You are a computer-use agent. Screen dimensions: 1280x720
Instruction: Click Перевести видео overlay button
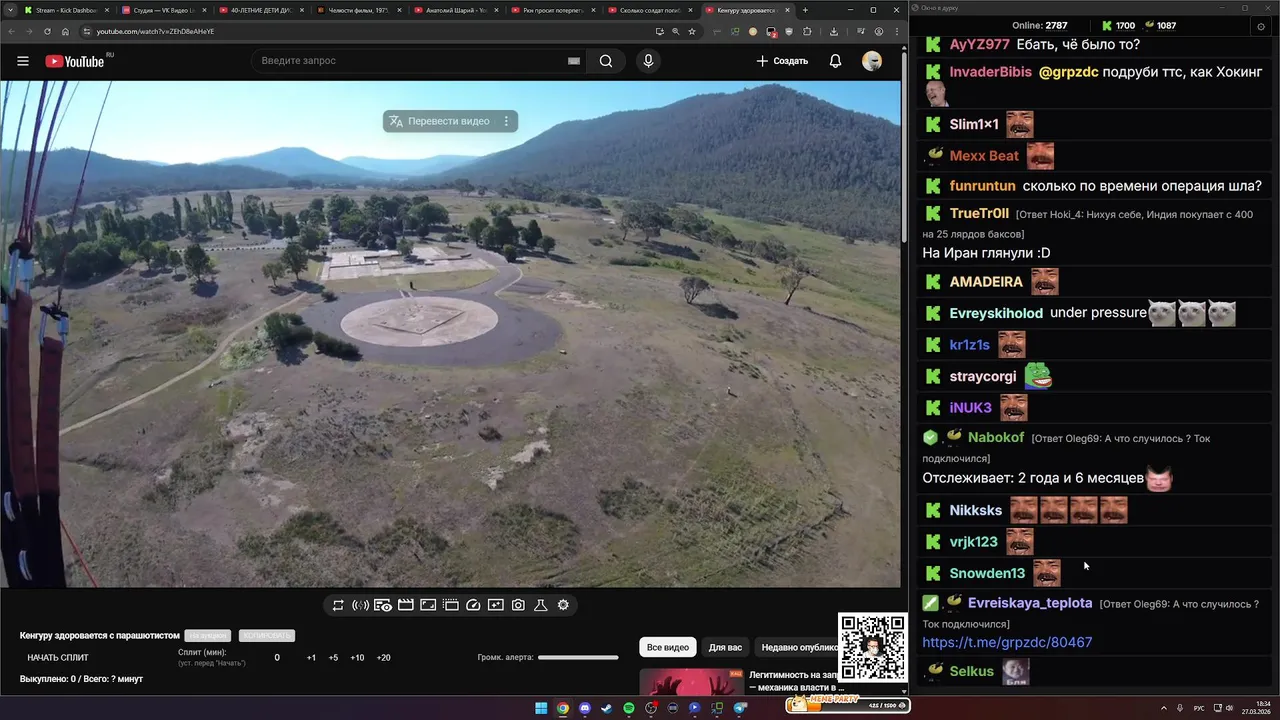pyautogui.click(x=439, y=121)
